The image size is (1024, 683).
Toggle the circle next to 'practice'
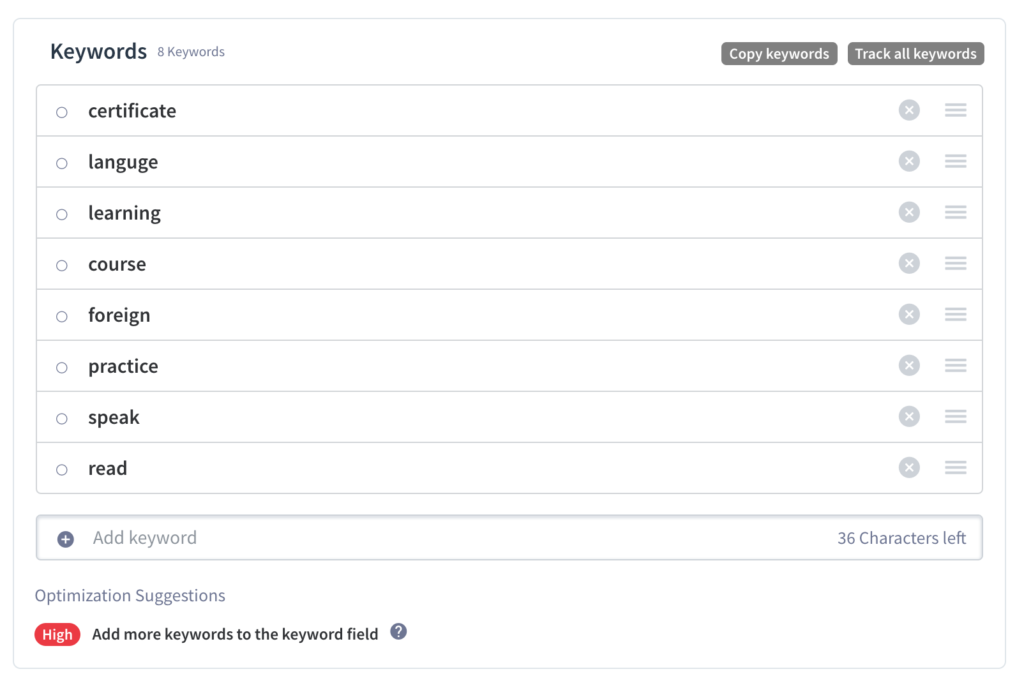tap(62, 368)
